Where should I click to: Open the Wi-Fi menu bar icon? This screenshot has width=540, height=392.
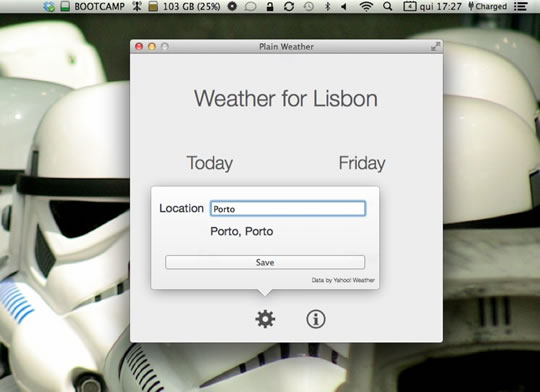366,6
